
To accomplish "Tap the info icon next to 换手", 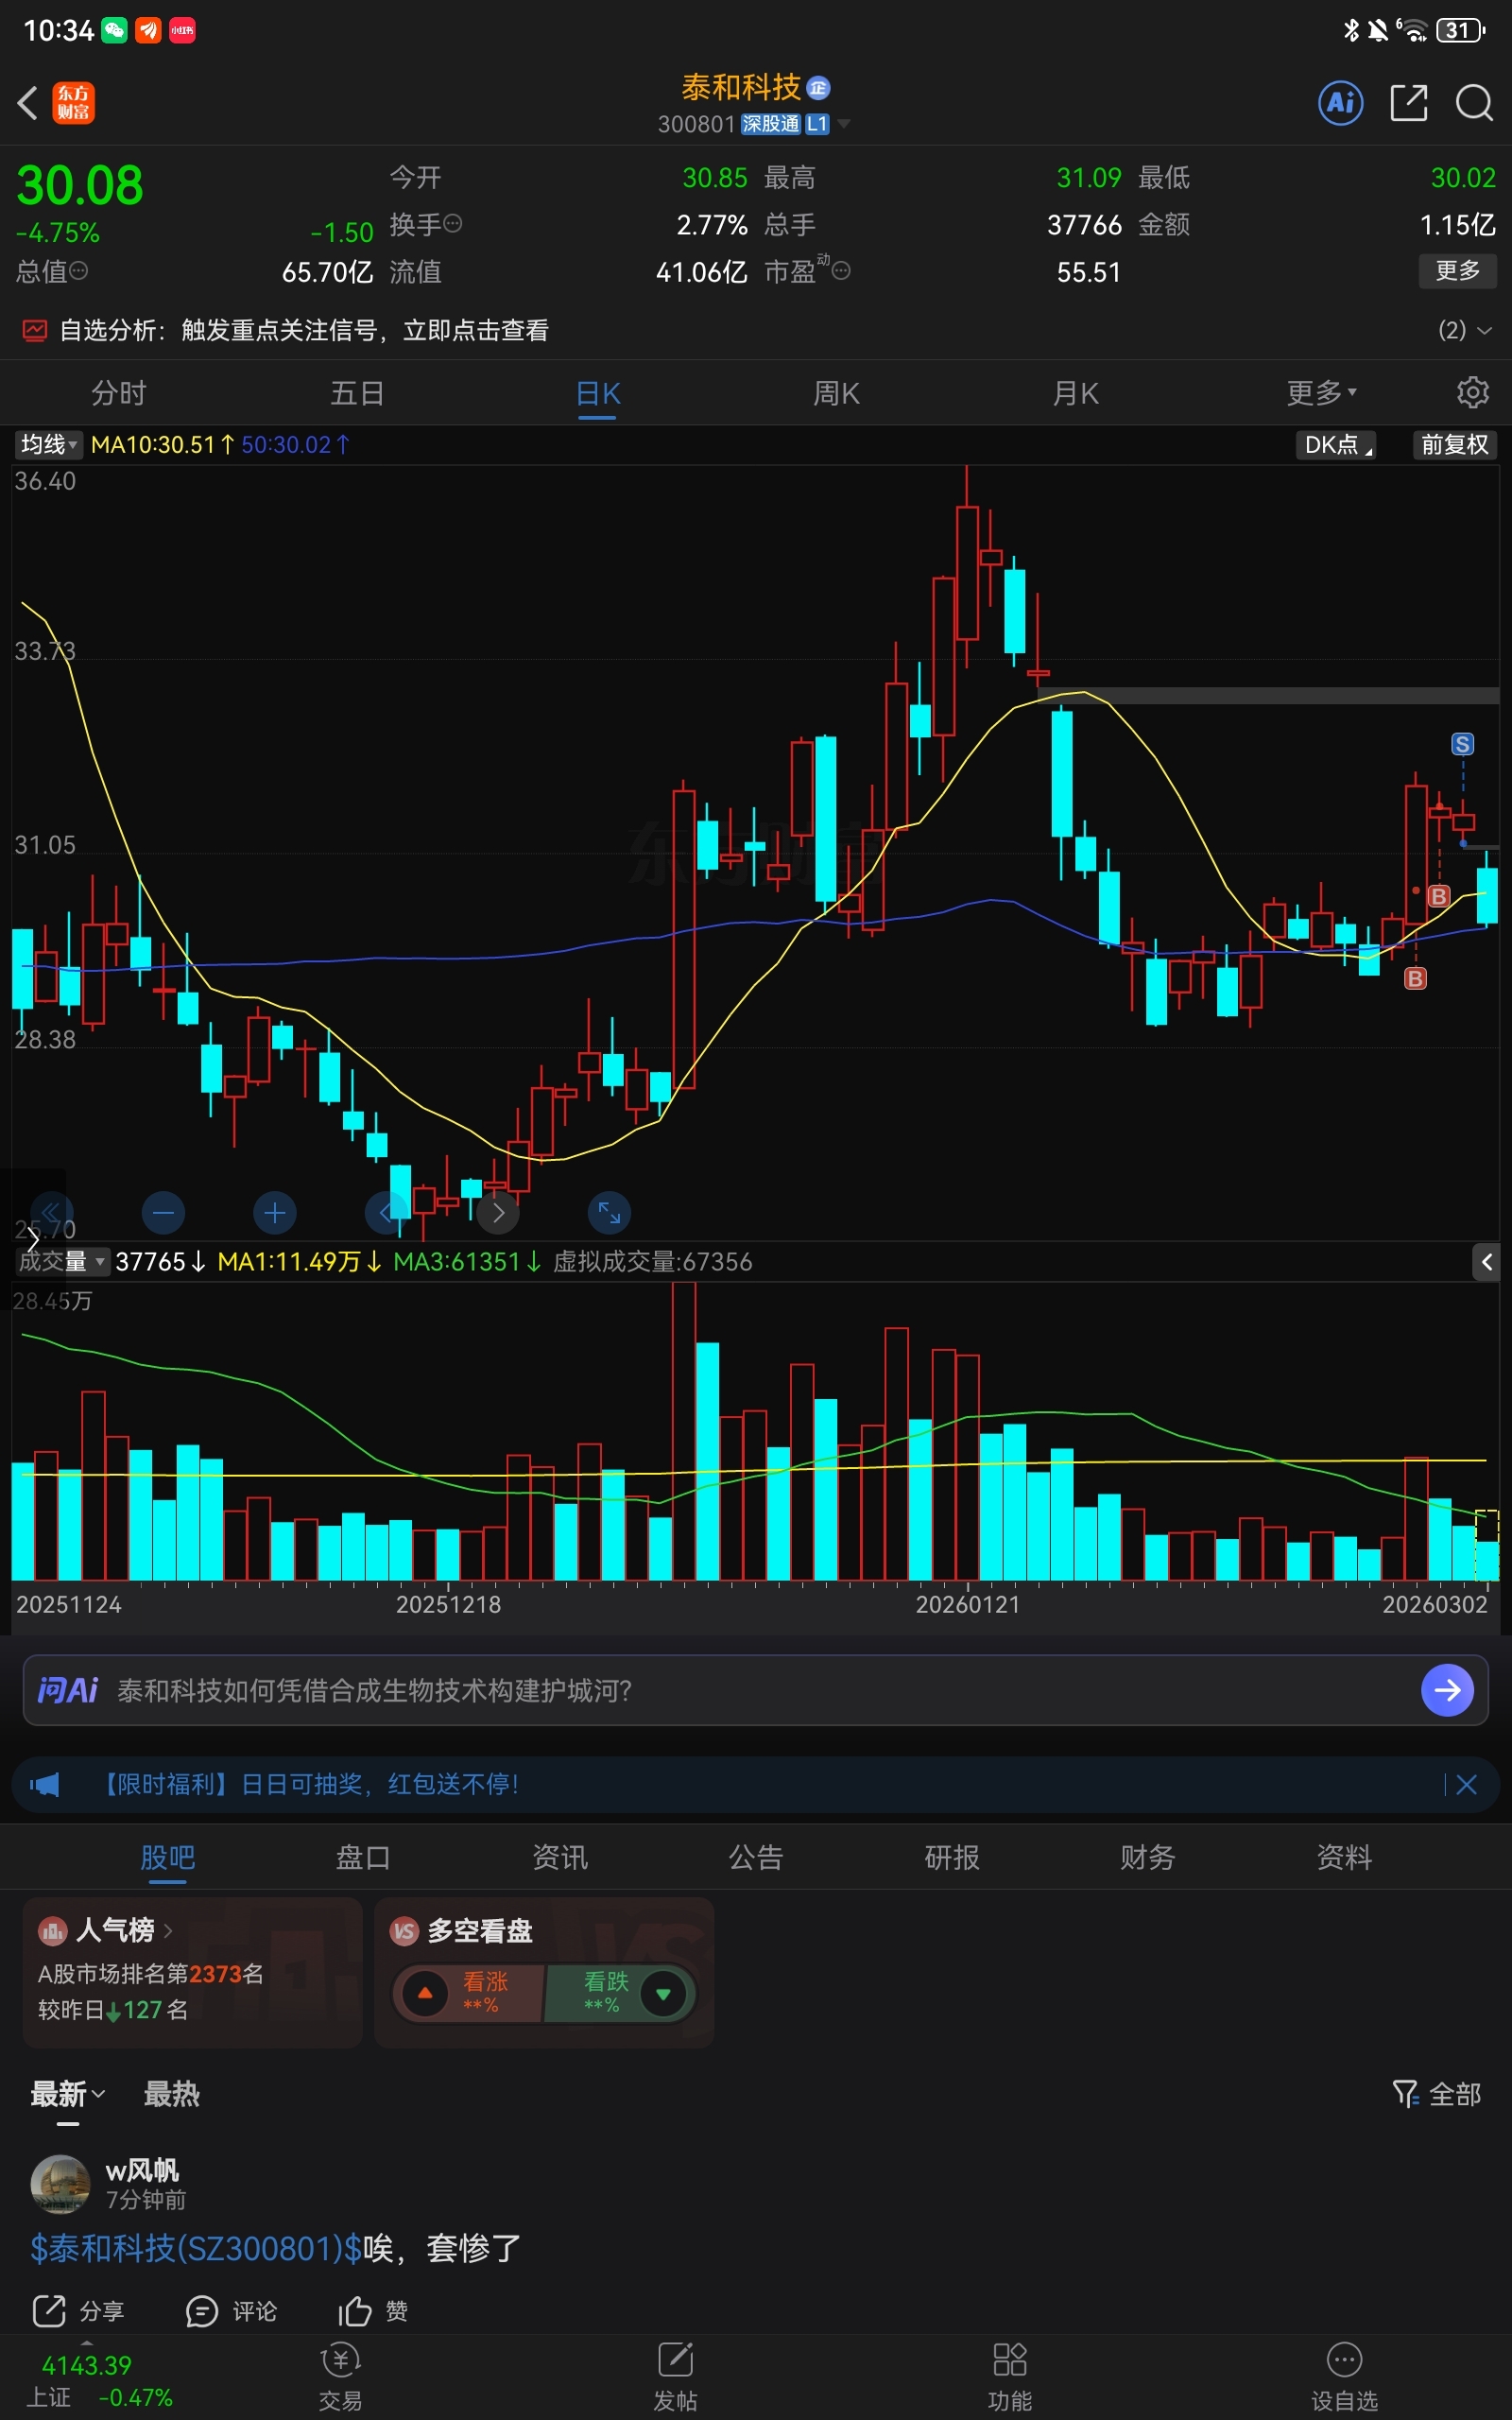I will click(453, 224).
